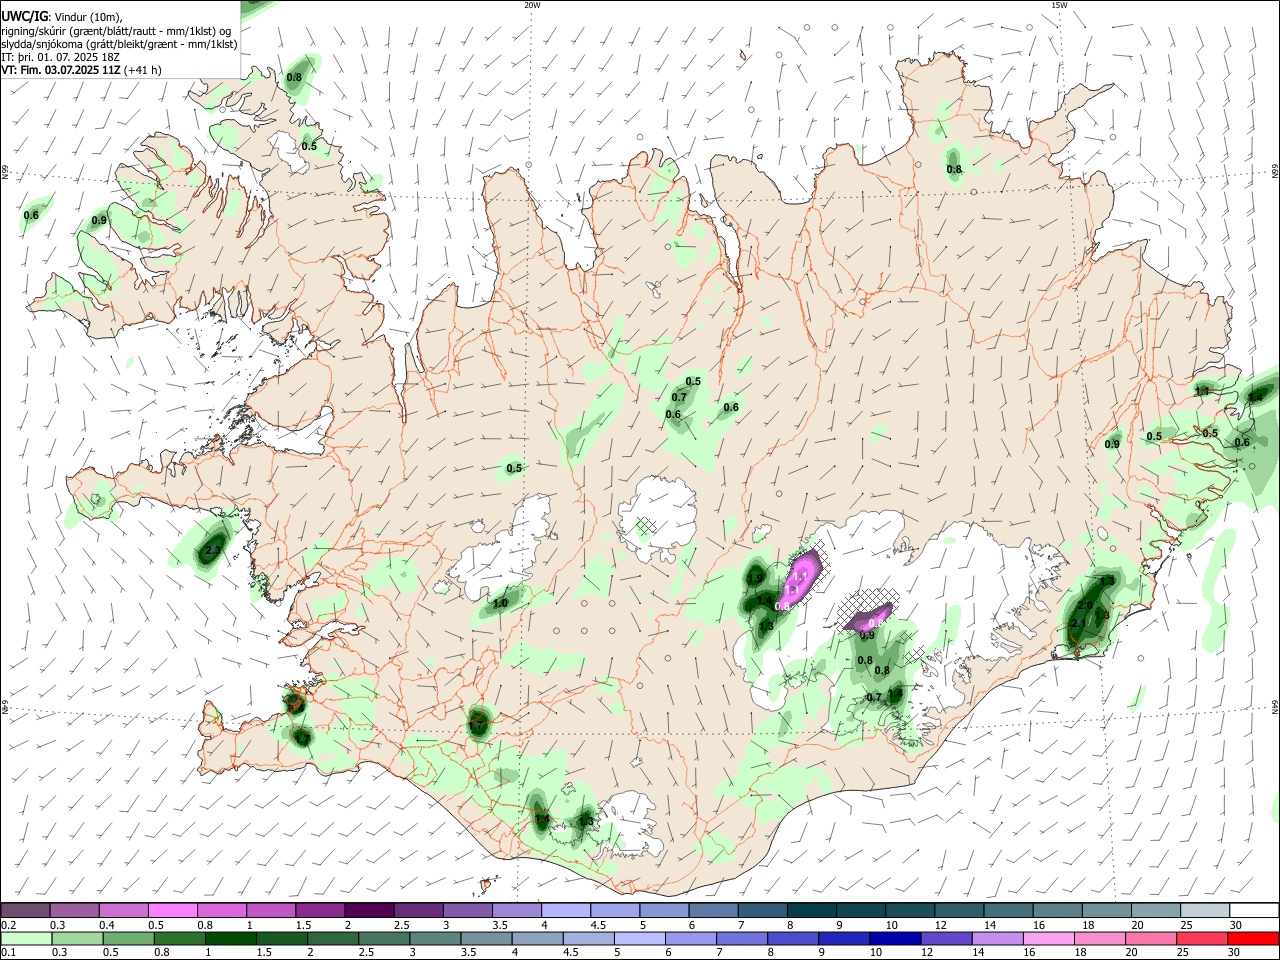
Task: Select the 0.3 light green rain swatch
Action: pos(78,938)
